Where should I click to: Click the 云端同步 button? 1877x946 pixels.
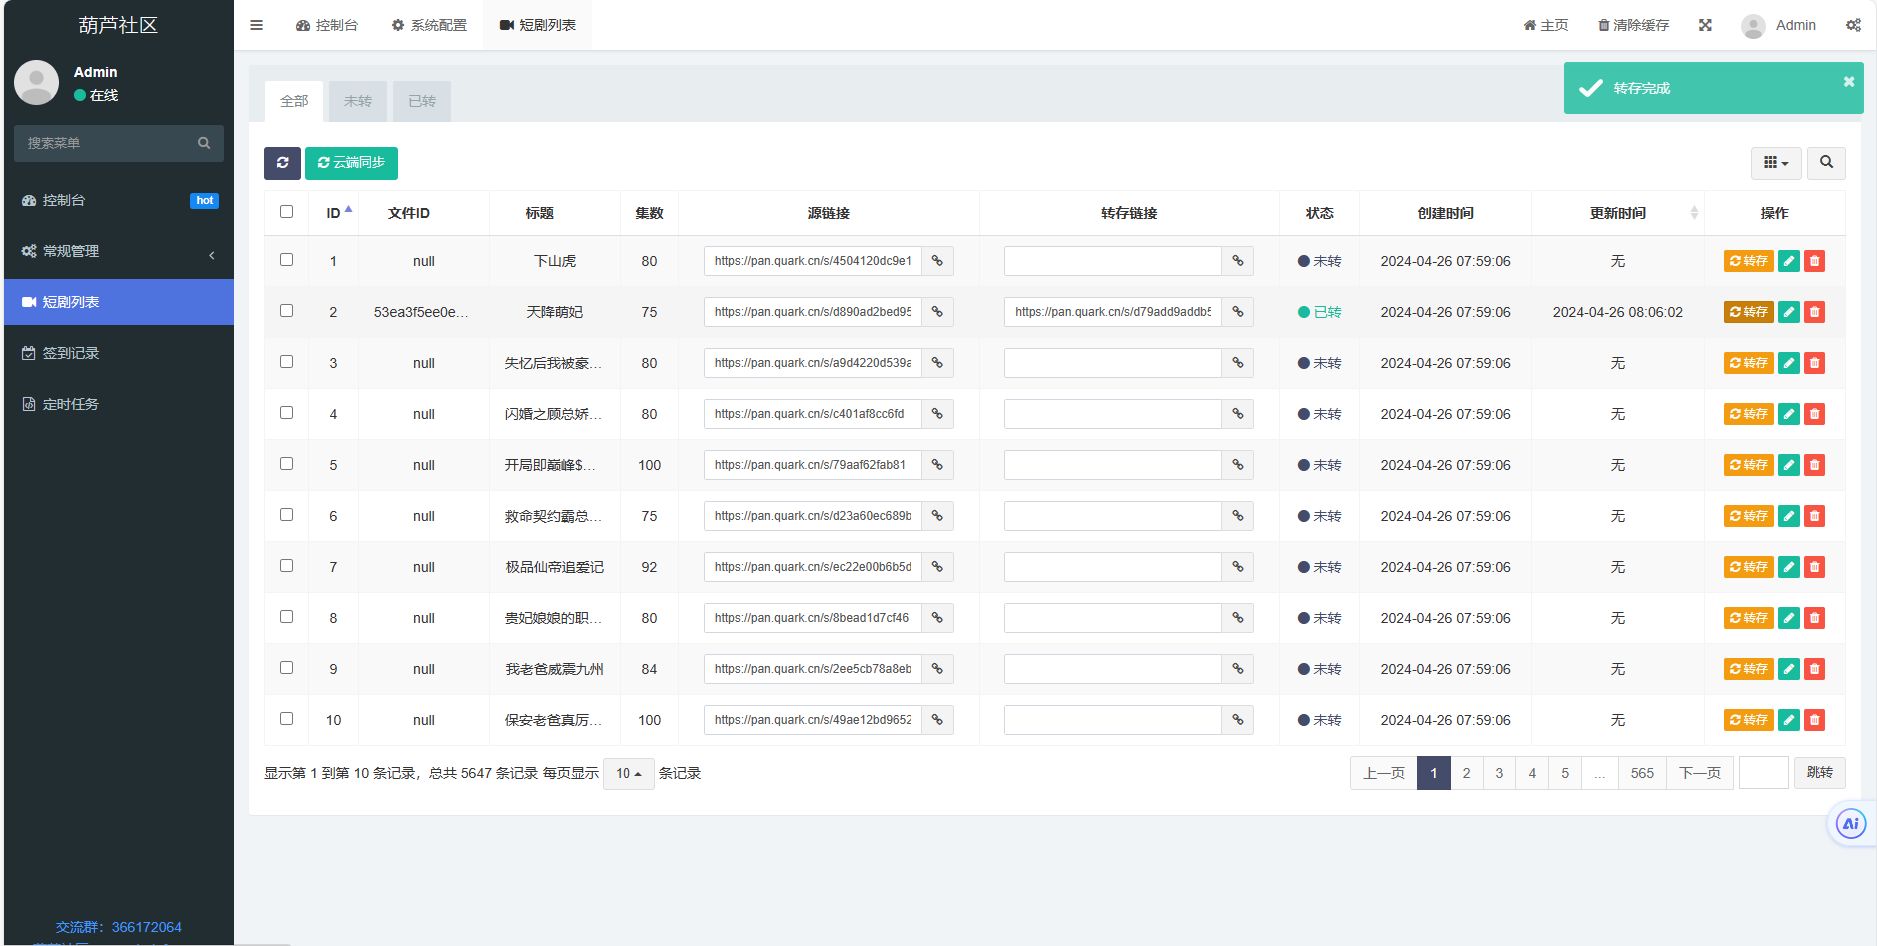351,163
